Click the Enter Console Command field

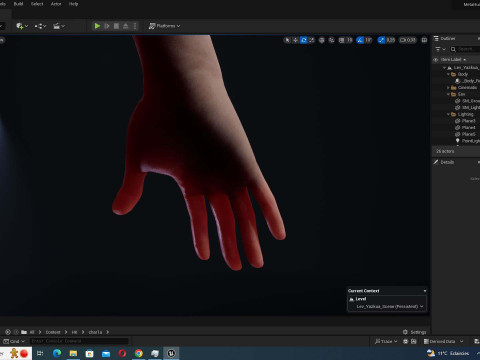pos(79,341)
